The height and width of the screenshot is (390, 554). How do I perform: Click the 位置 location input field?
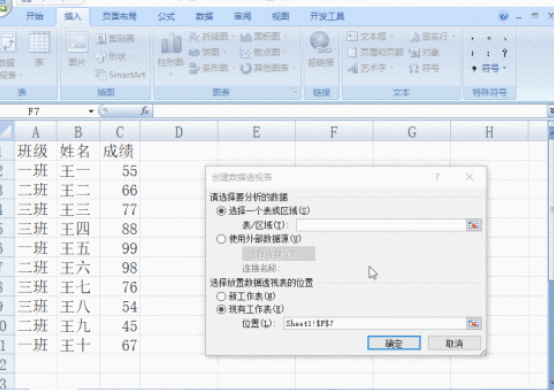click(375, 323)
